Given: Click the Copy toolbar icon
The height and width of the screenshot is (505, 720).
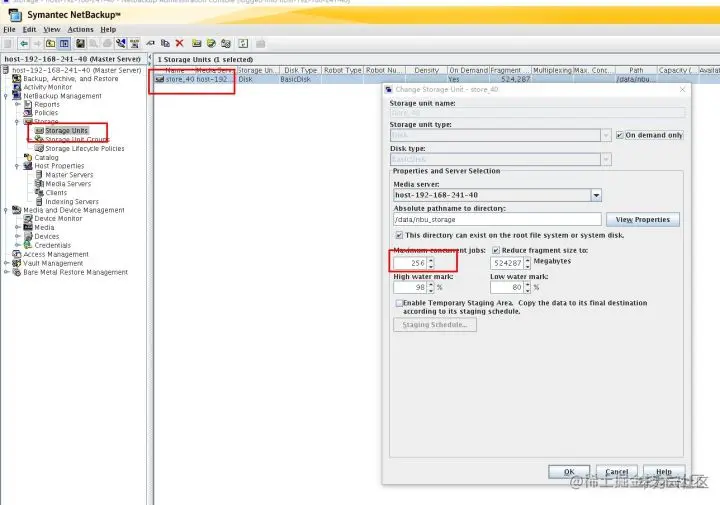Looking at the screenshot, I should (x=165, y=43).
